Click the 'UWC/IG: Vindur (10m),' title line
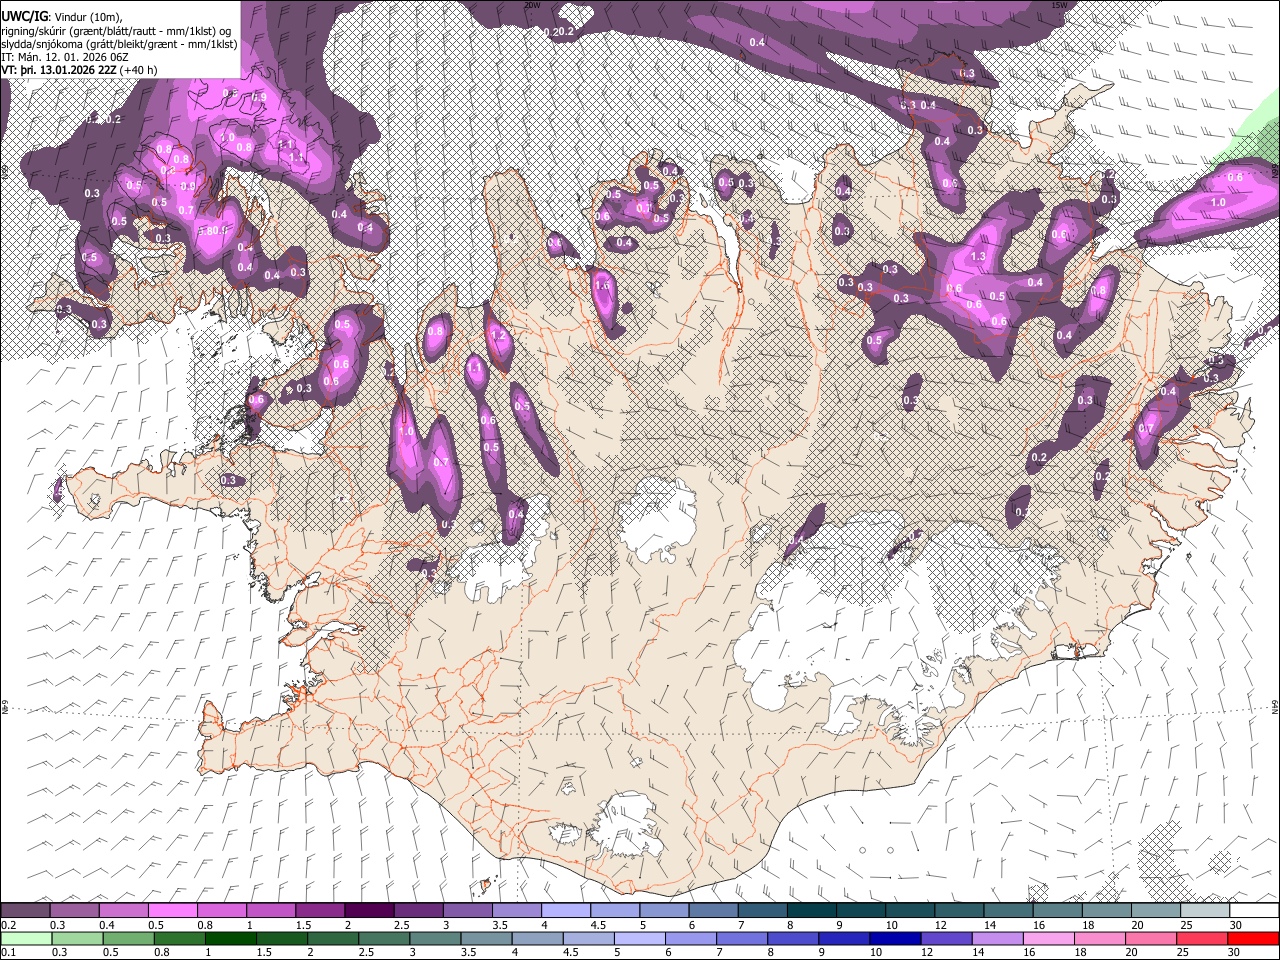This screenshot has height=960, width=1280. [63, 18]
